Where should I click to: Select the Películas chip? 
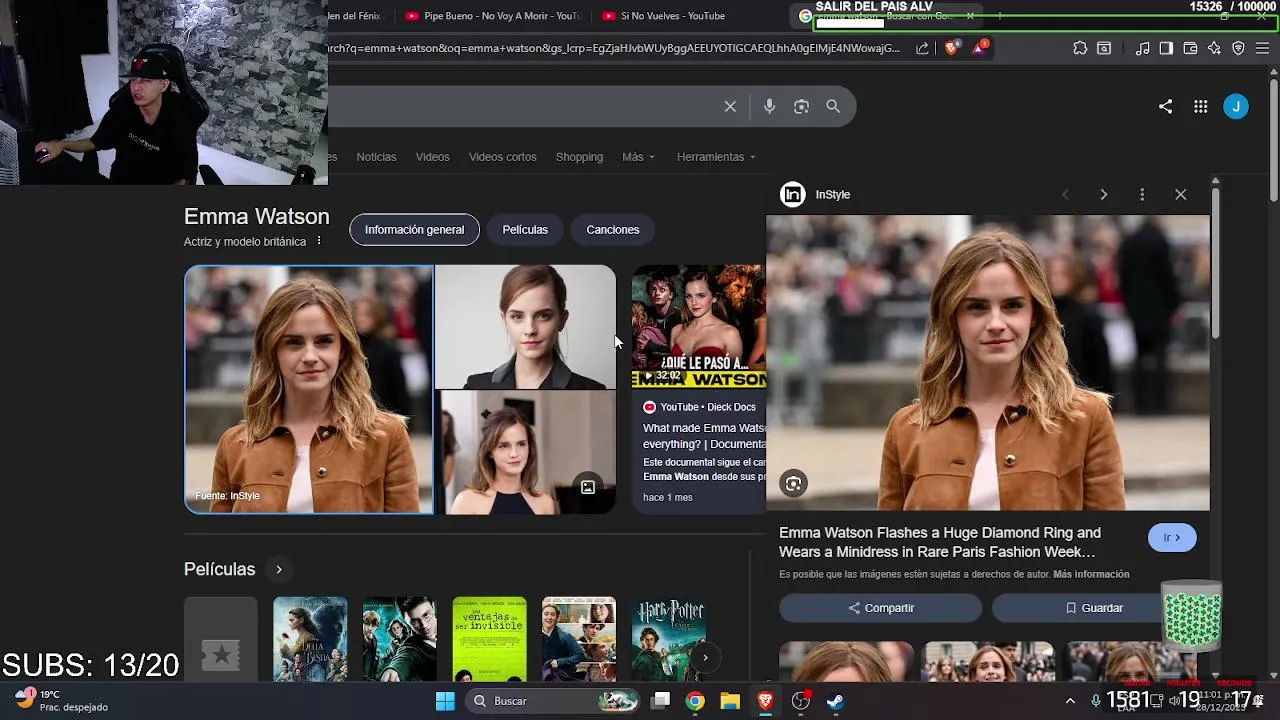[x=525, y=230]
